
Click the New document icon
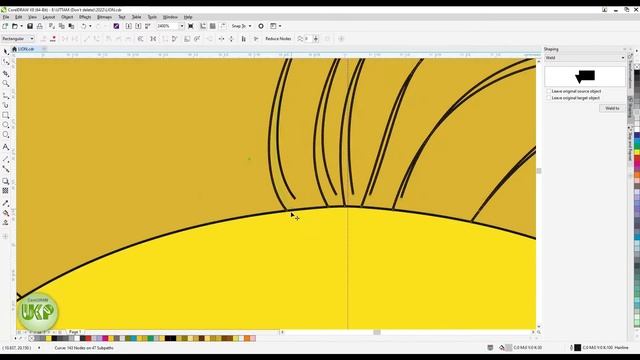[x=5, y=26]
